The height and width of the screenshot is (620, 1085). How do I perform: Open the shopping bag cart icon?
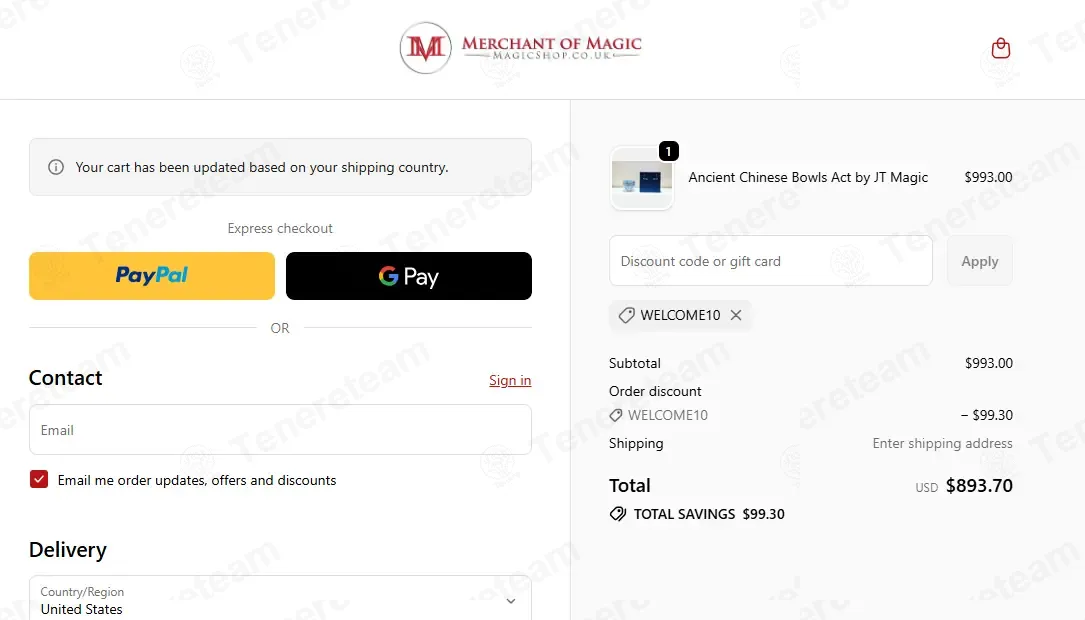tap(1000, 48)
